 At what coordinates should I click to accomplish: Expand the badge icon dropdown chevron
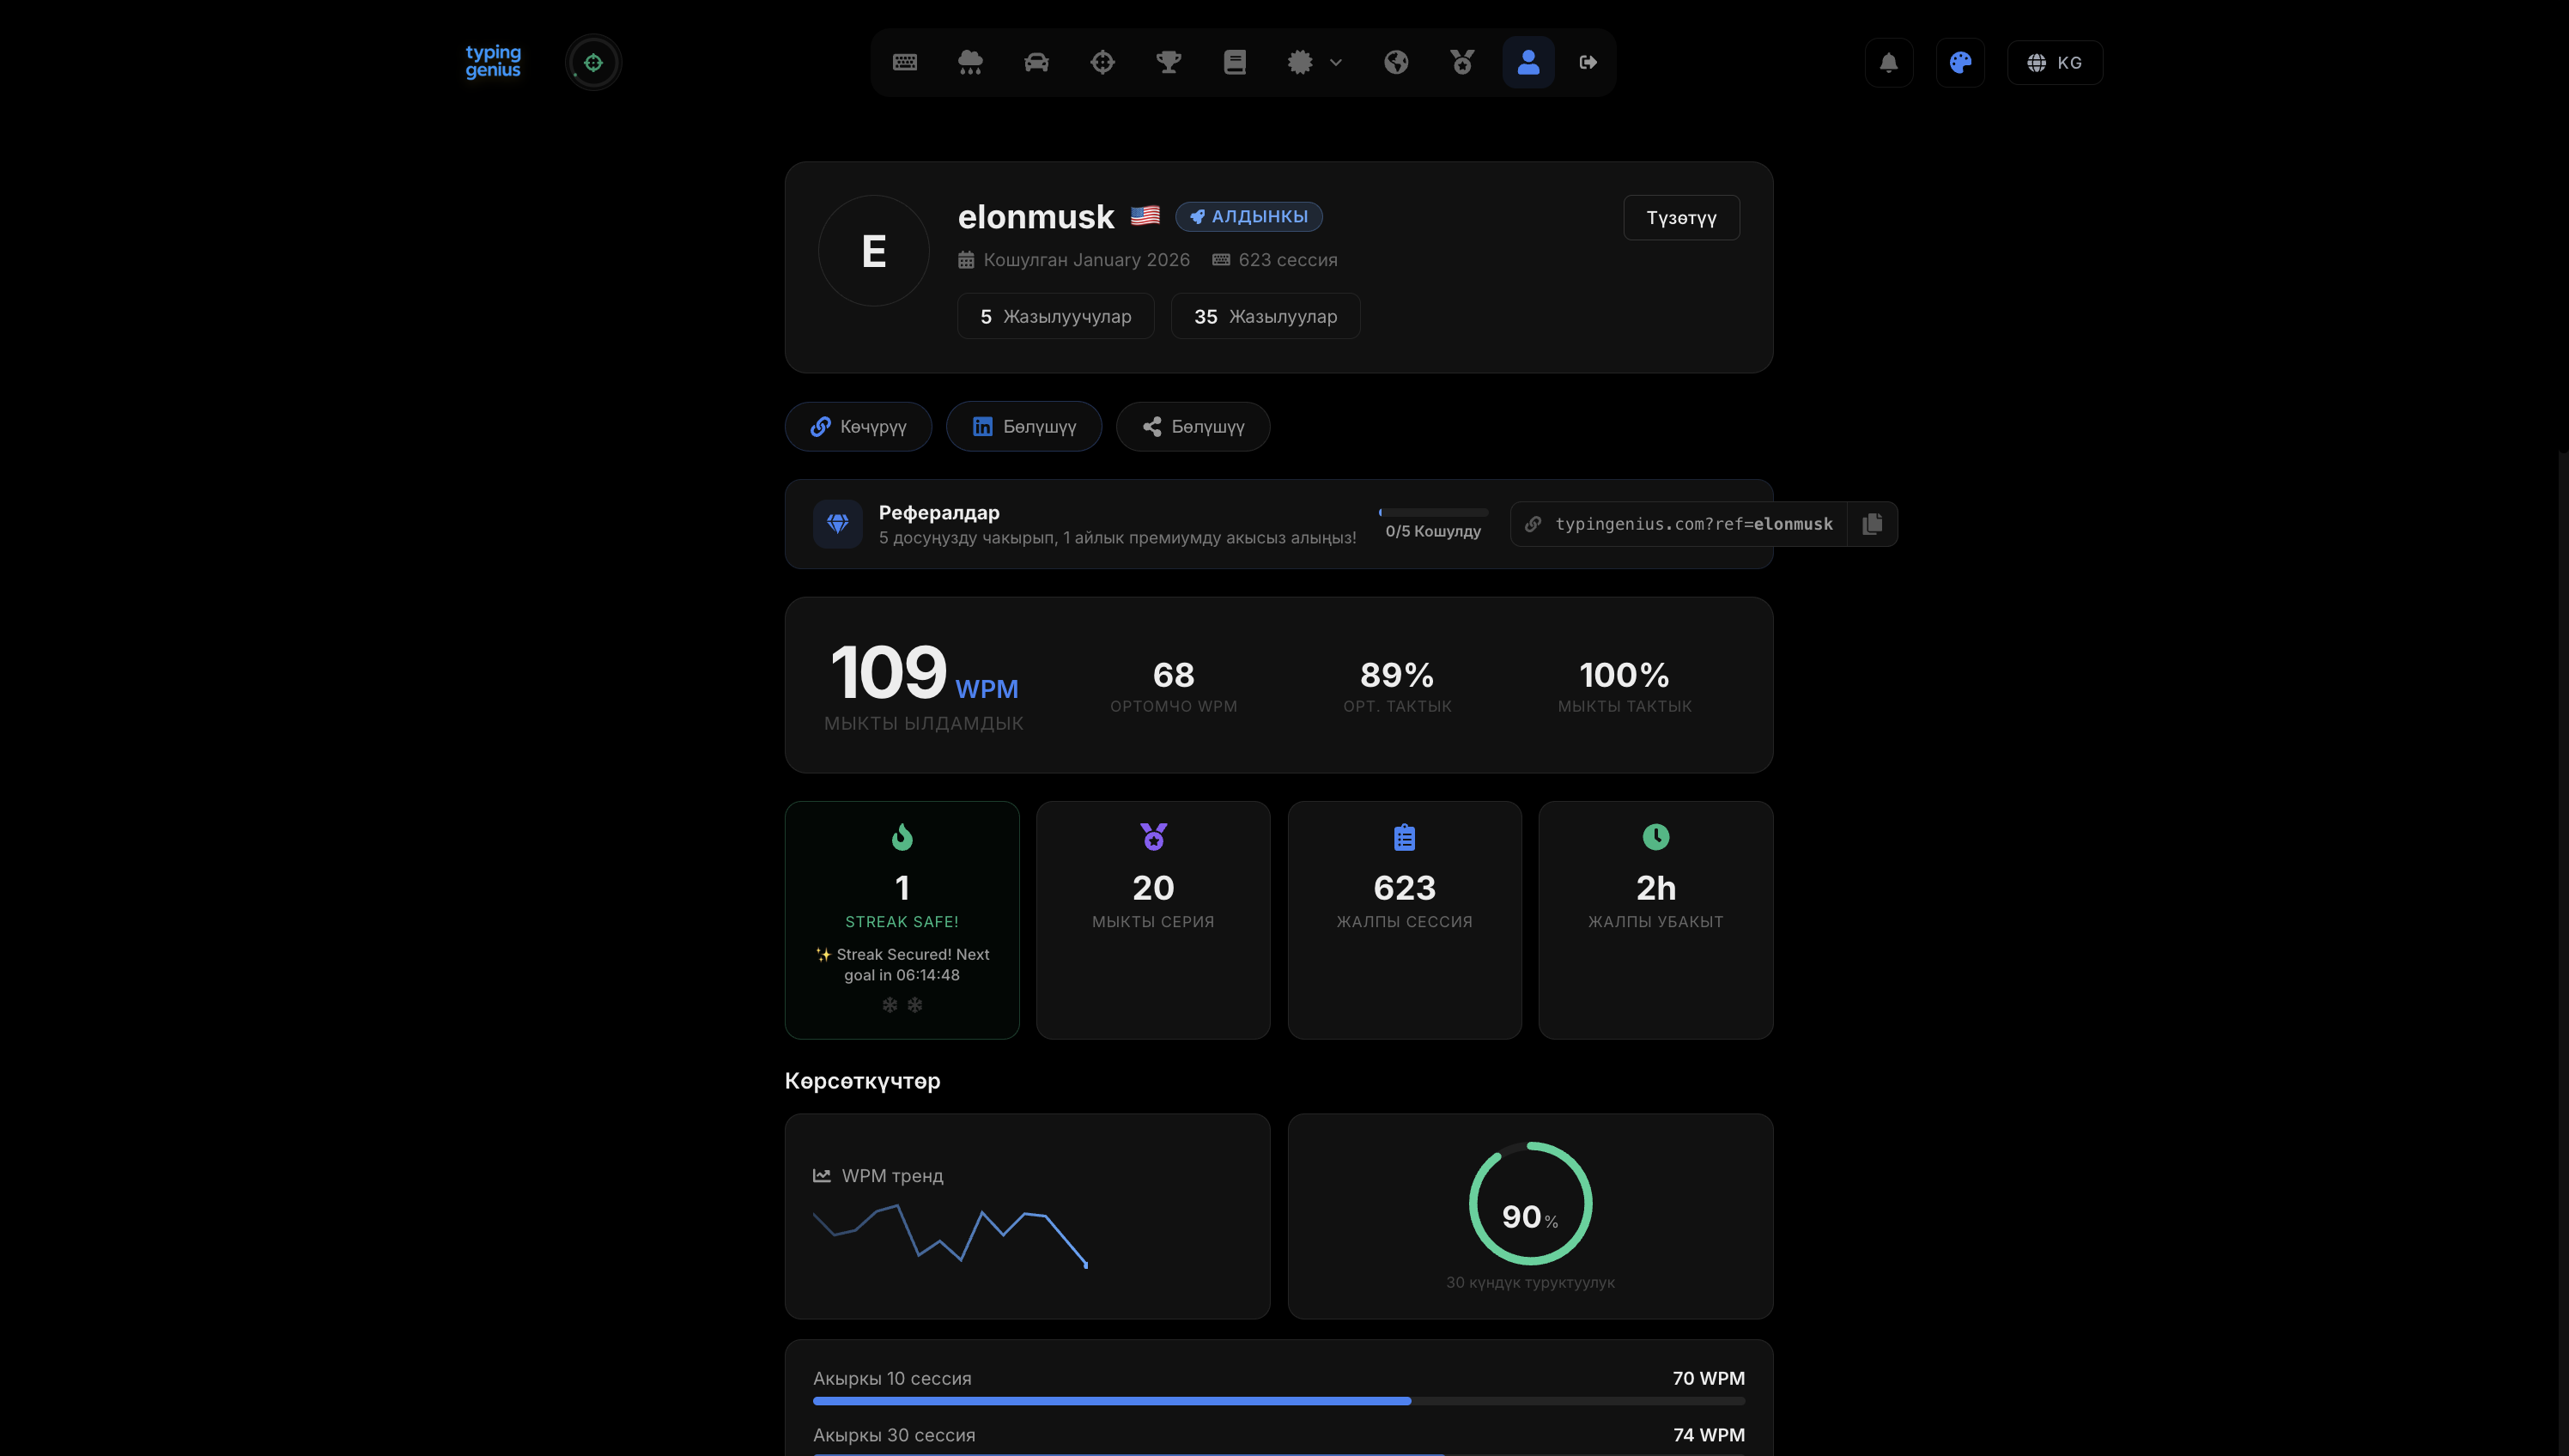pos(1336,62)
